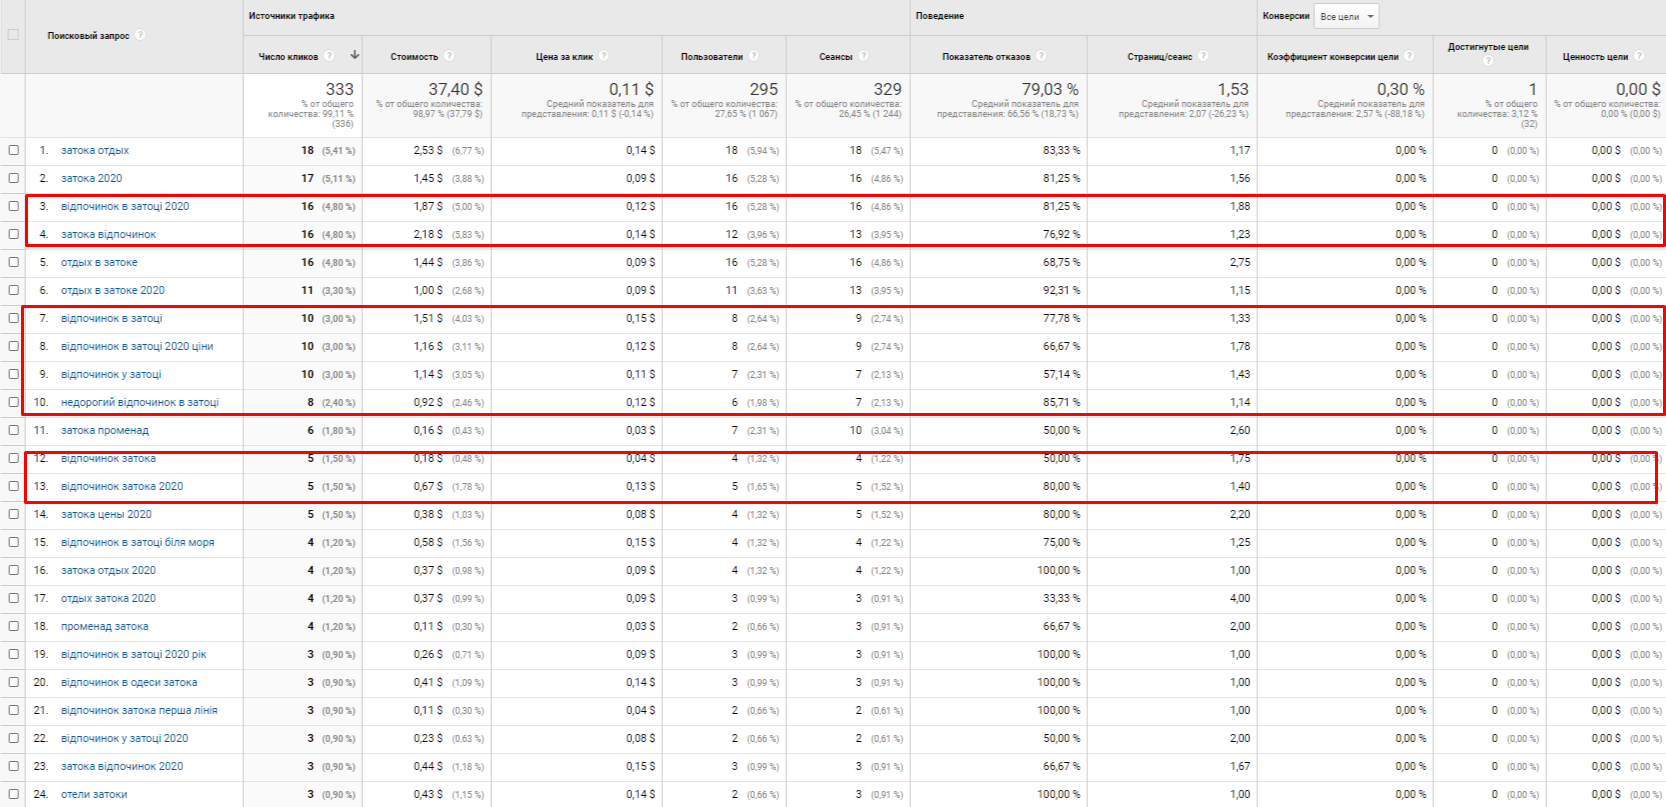The width and height of the screenshot is (1666, 807).
Task: Click bounce rate total 79,03 %
Action: [1050, 89]
